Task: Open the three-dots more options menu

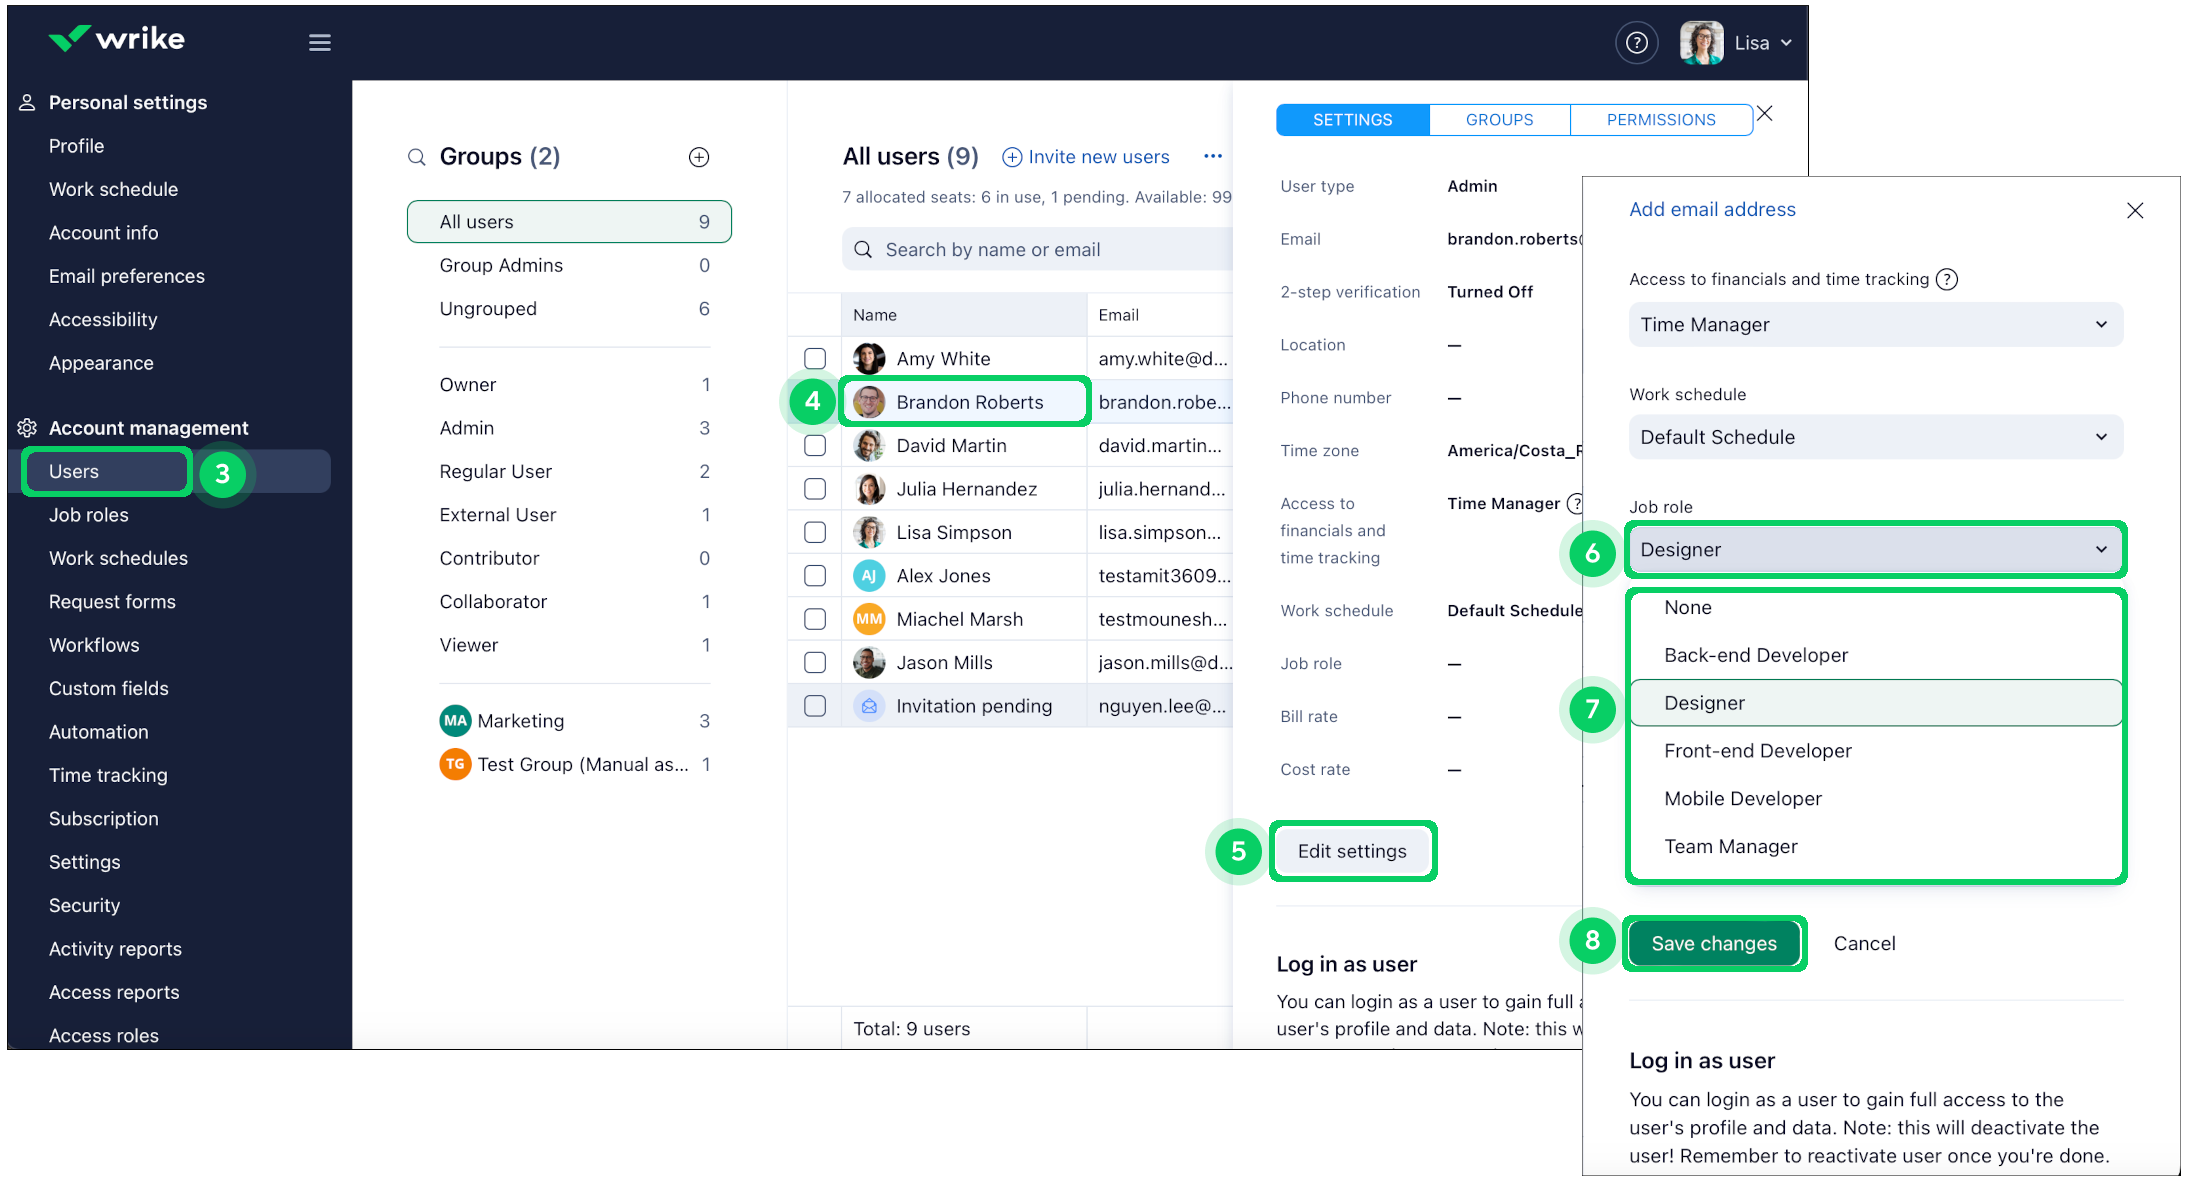Action: pyautogui.click(x=1212, y=156)
